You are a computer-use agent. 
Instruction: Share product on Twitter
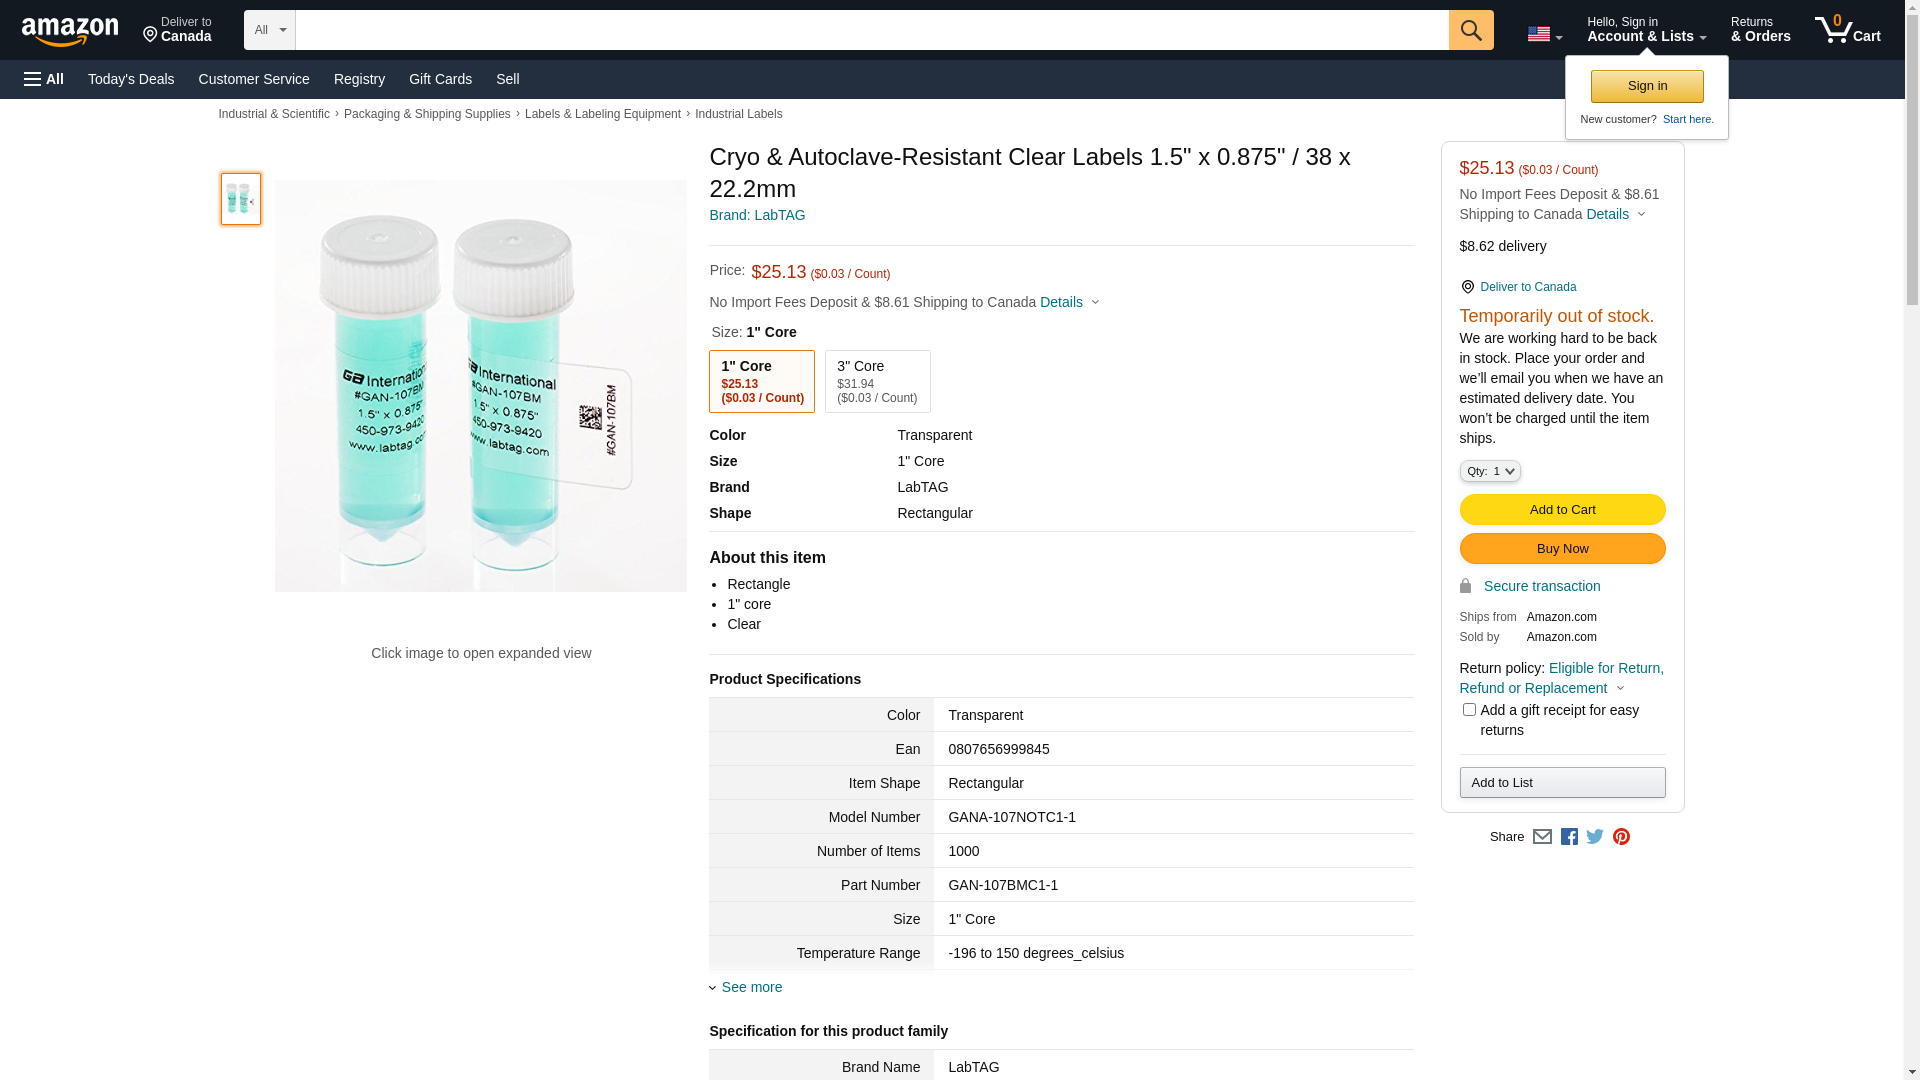pos(1595,837)
